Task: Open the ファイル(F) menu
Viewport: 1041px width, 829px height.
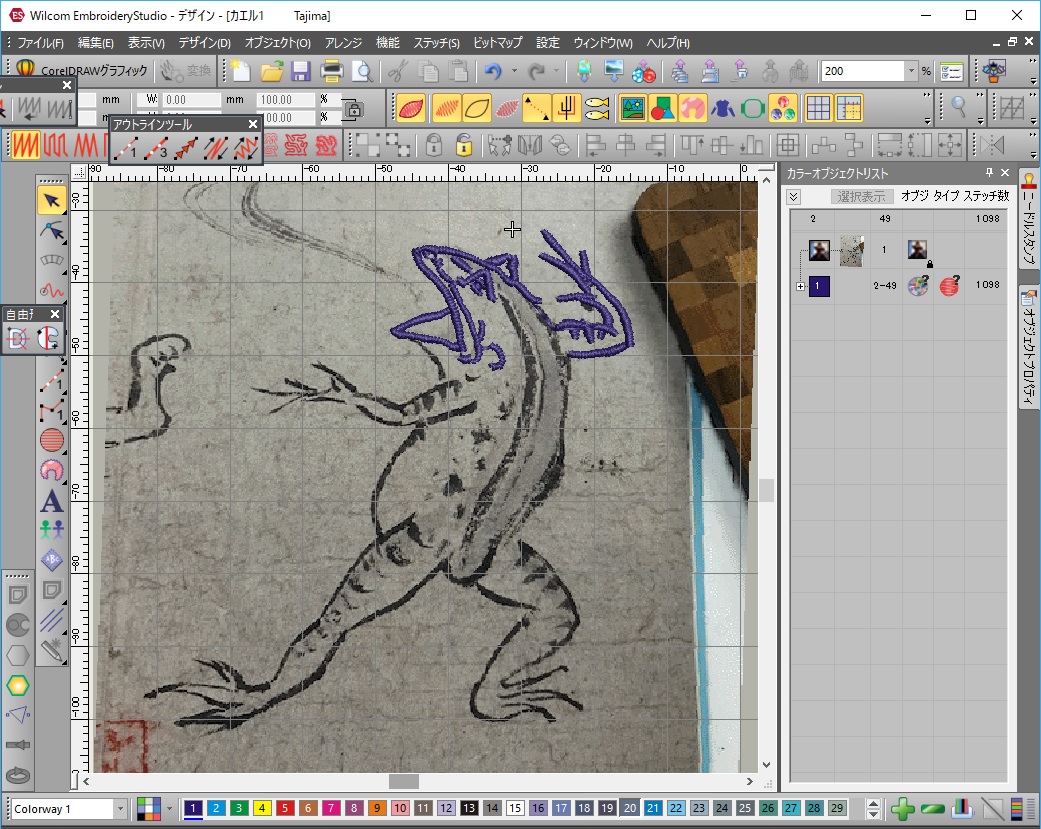Action: point(40,43)
